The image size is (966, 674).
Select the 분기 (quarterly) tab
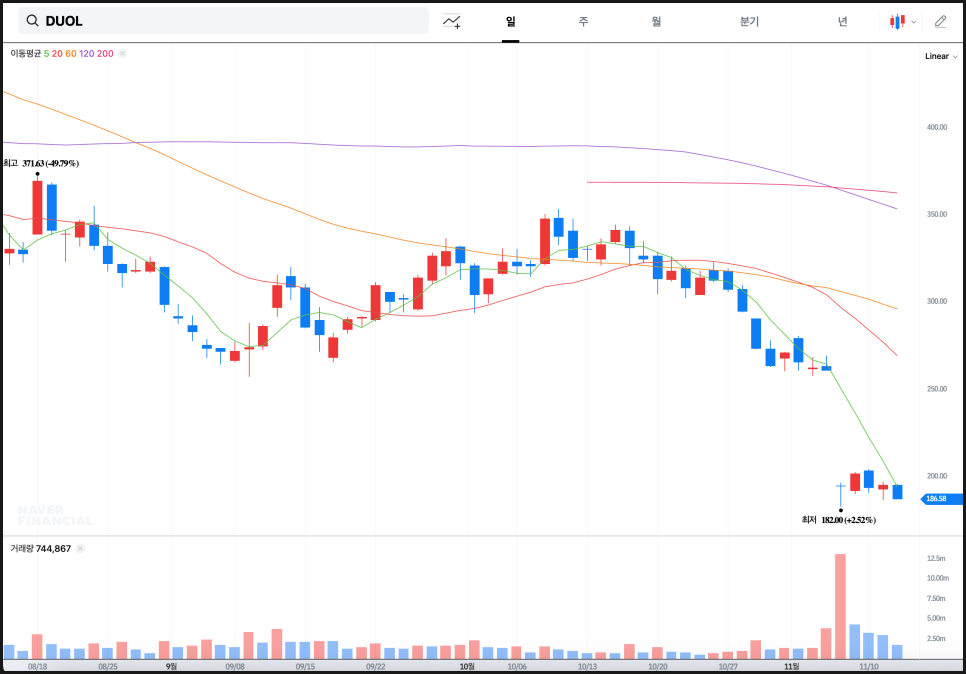pos(749,21)
